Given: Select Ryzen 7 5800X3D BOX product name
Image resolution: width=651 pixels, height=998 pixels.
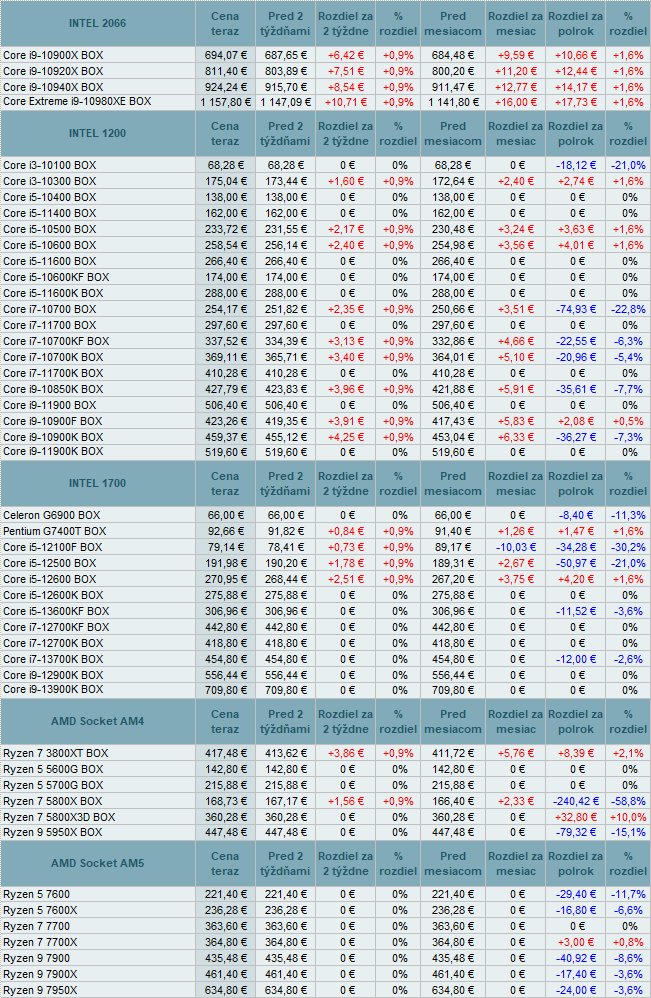Looking at the screenshot, I should pos(59,817).
